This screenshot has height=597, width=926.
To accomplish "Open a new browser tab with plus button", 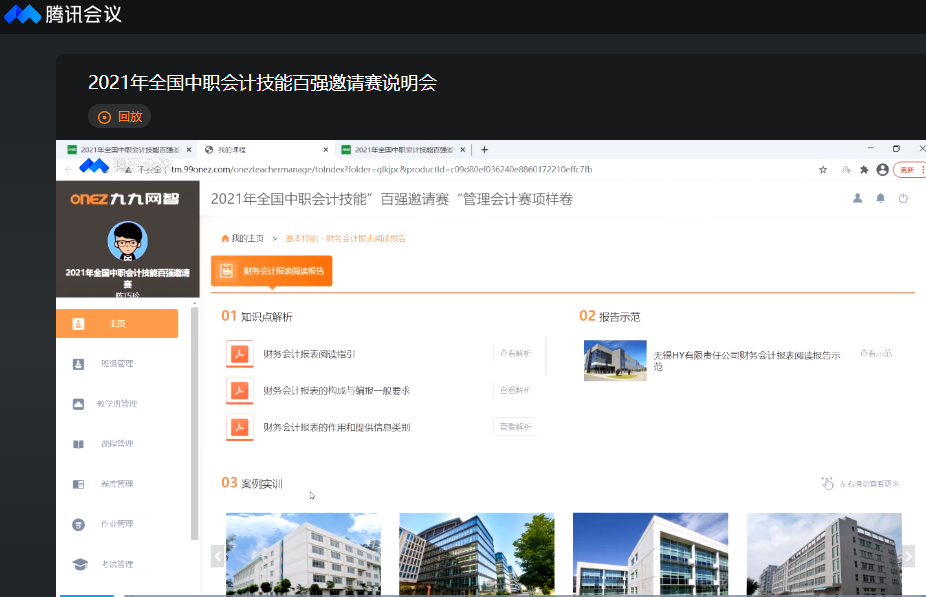I will pyautogui.click(x=485, y=150).
